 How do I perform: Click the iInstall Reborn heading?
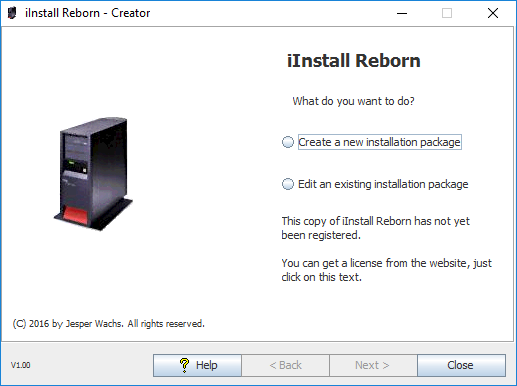click(354, 61)
